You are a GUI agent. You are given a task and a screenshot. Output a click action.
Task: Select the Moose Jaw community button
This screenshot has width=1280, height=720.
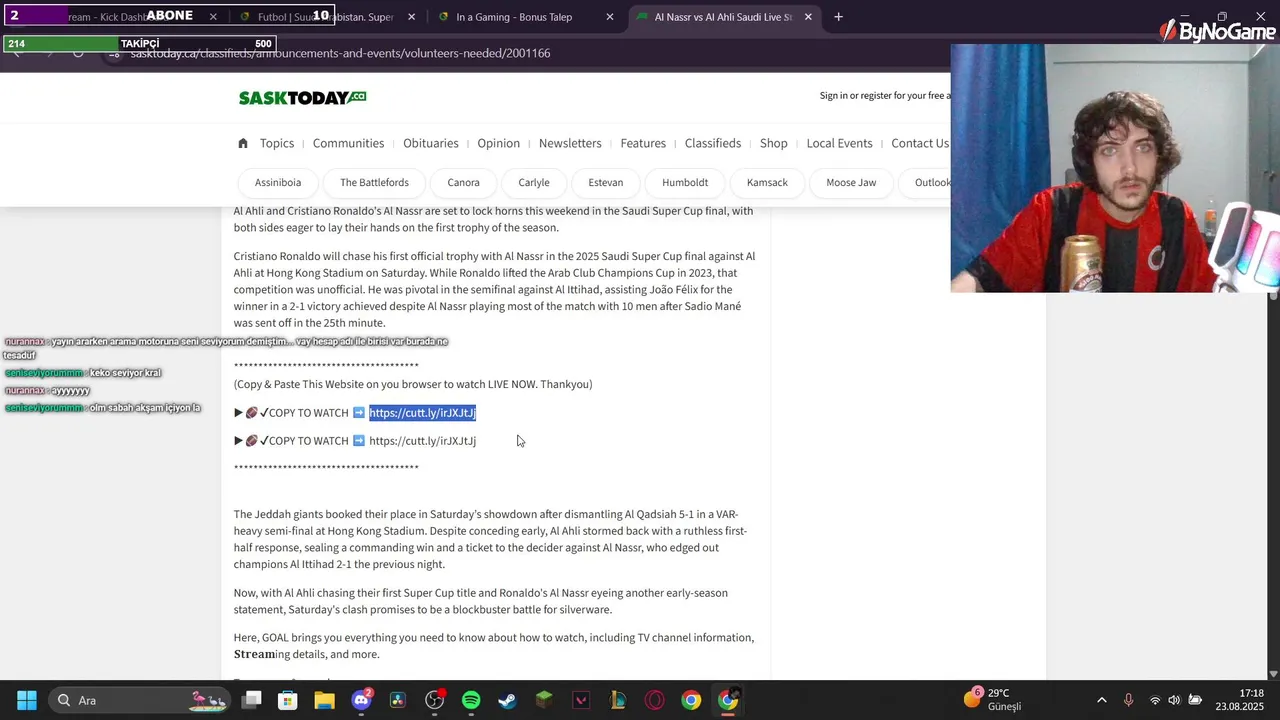click(x=851, y=182)
